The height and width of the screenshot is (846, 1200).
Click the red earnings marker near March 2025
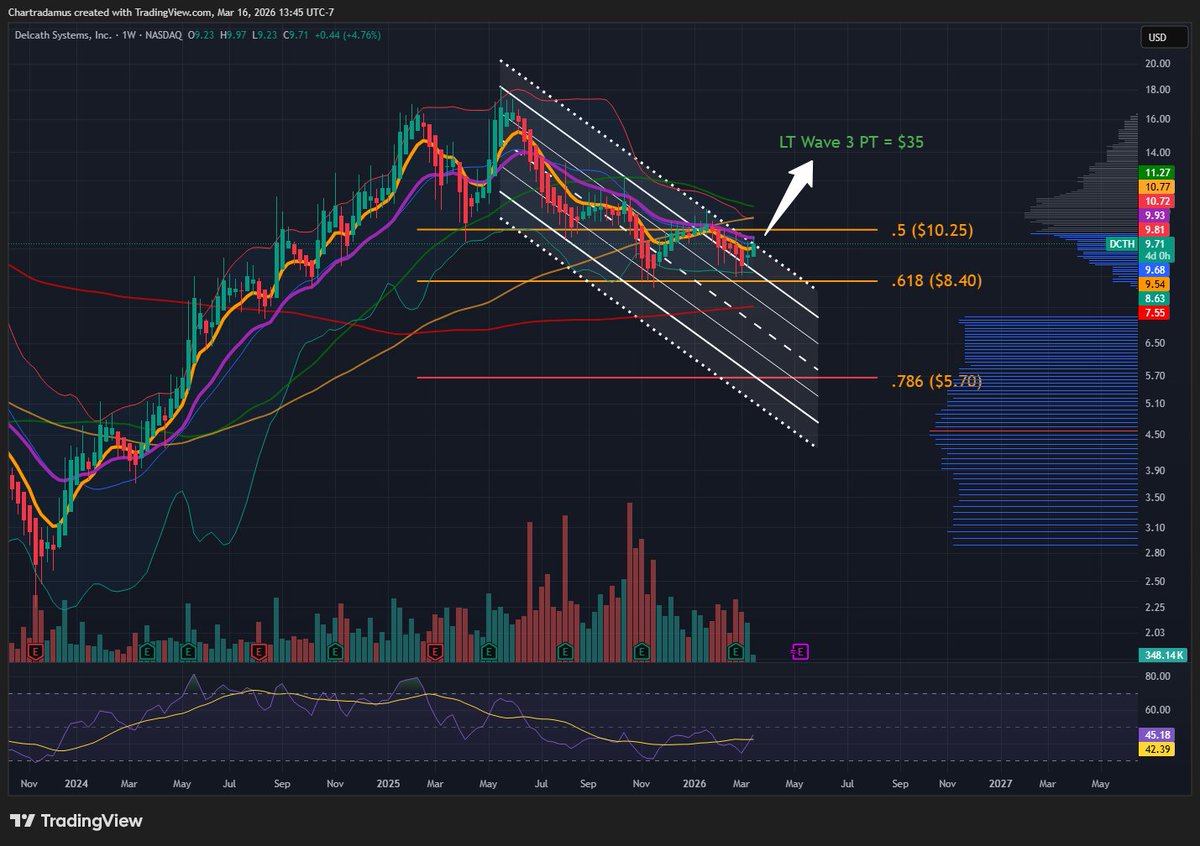(x=434, y=652)
